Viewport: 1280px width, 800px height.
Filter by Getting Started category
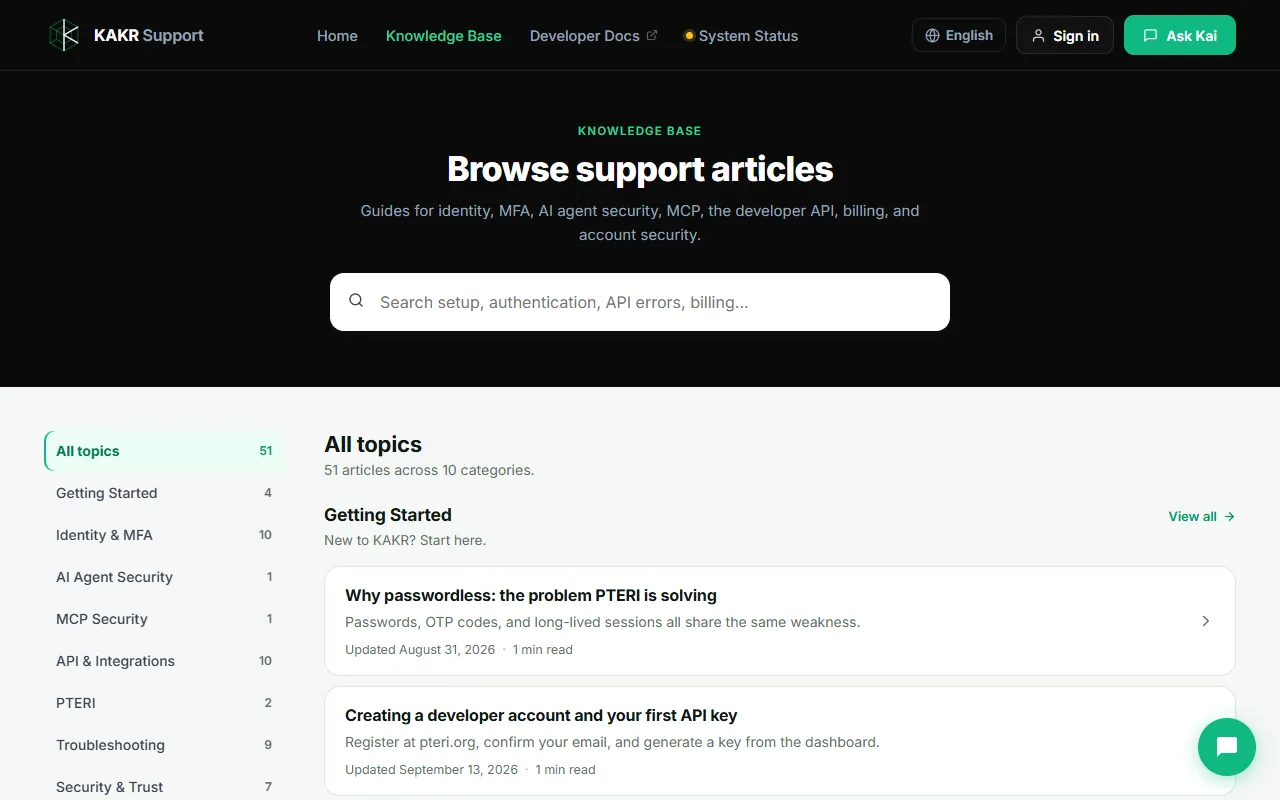(164, 493)
